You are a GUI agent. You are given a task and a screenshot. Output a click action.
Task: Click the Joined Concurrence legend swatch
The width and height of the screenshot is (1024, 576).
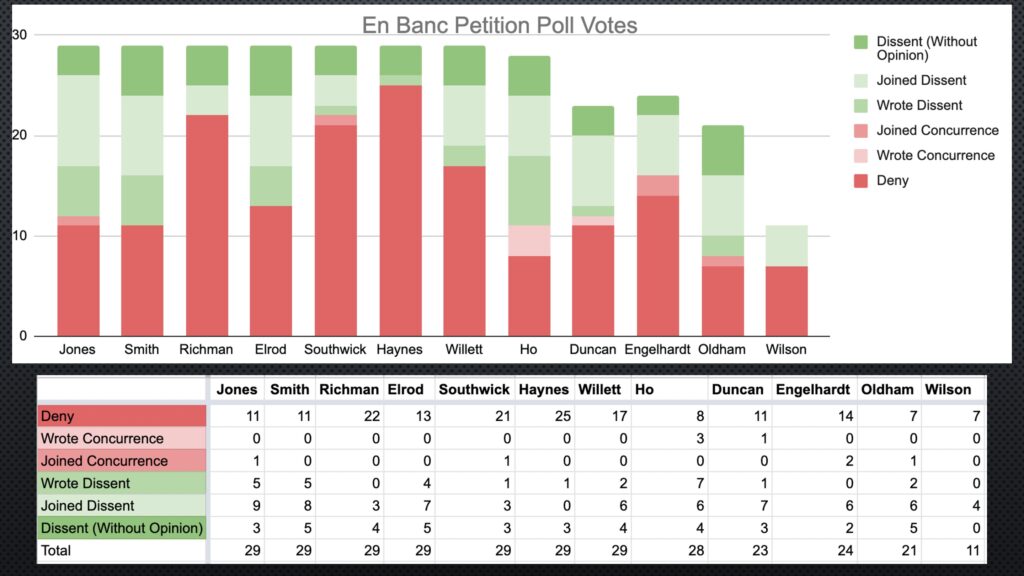[861, 131]
